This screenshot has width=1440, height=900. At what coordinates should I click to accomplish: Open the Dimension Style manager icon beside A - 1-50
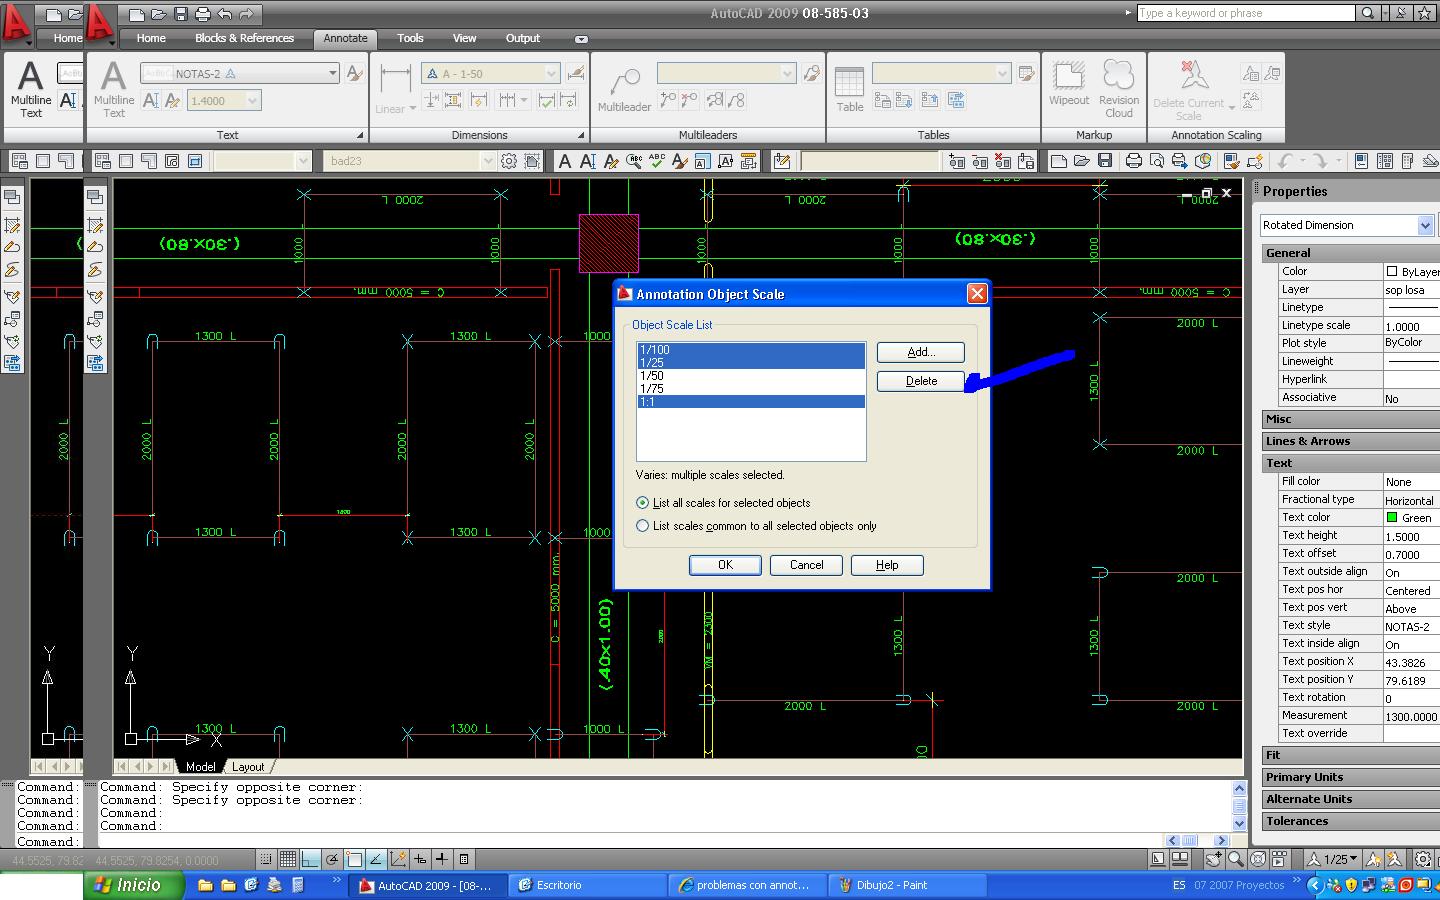coord(575,73)
